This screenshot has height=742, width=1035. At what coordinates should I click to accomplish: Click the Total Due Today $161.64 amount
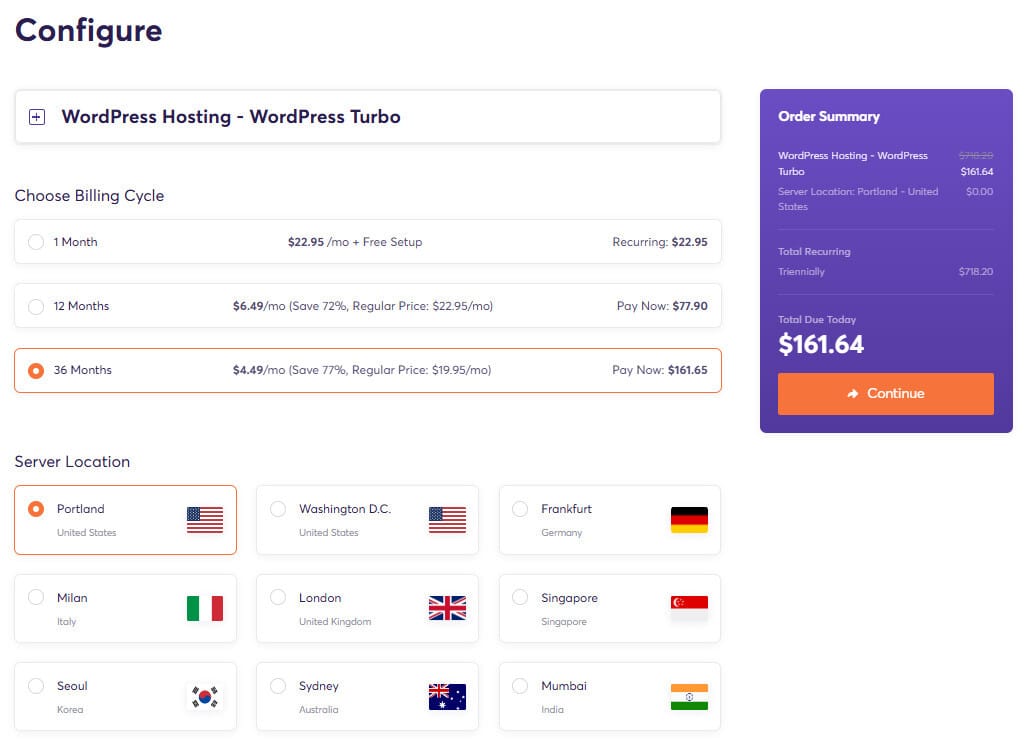pos(821,345)
